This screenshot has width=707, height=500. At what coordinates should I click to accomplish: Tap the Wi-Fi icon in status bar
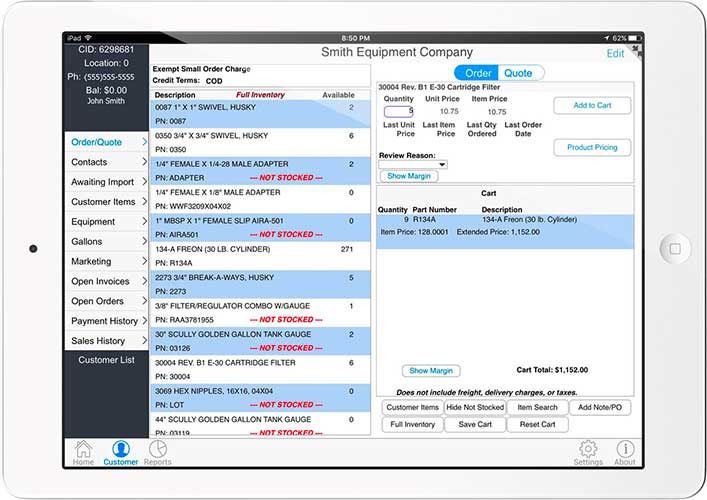(x=88, y=38)
